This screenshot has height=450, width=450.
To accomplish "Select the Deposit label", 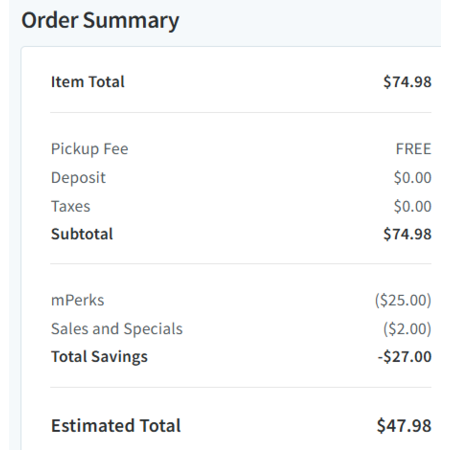I will point(78,178).
